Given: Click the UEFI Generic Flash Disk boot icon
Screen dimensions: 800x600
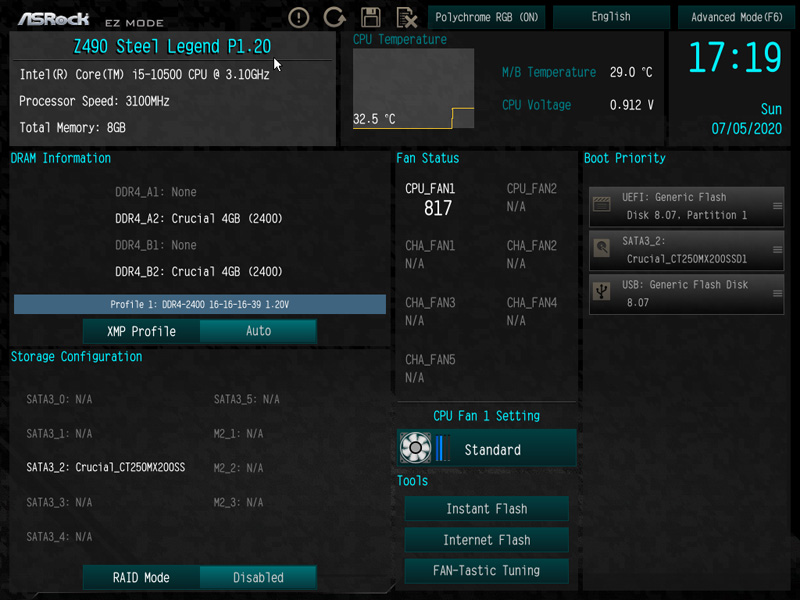Looking at the screenshot, I should (601, 204).
